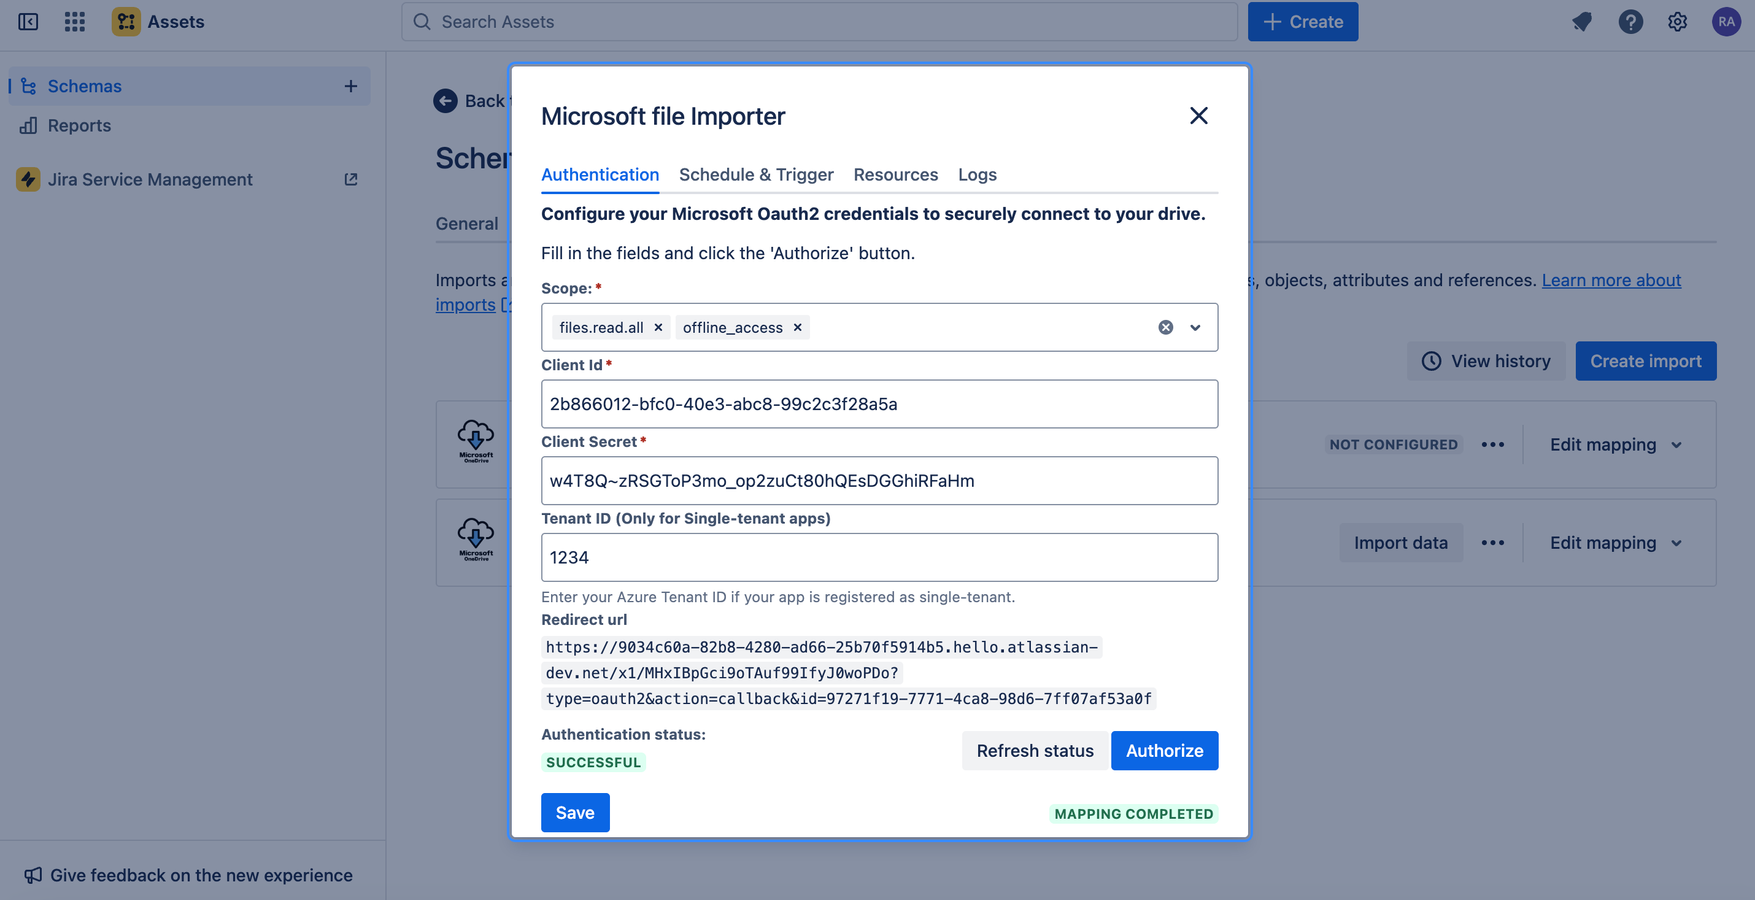
Task: Open Reports in the sidebar
Action: pyautogui.click(x=190, y=125)
